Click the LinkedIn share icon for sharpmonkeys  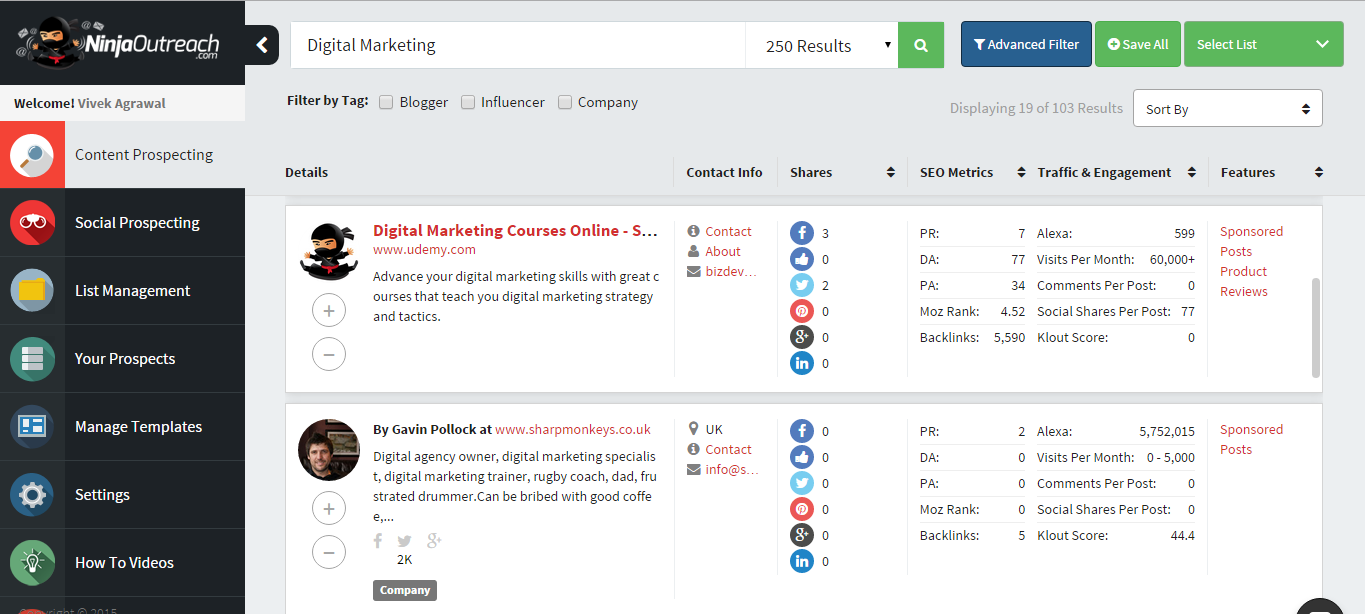click(802, 561)
